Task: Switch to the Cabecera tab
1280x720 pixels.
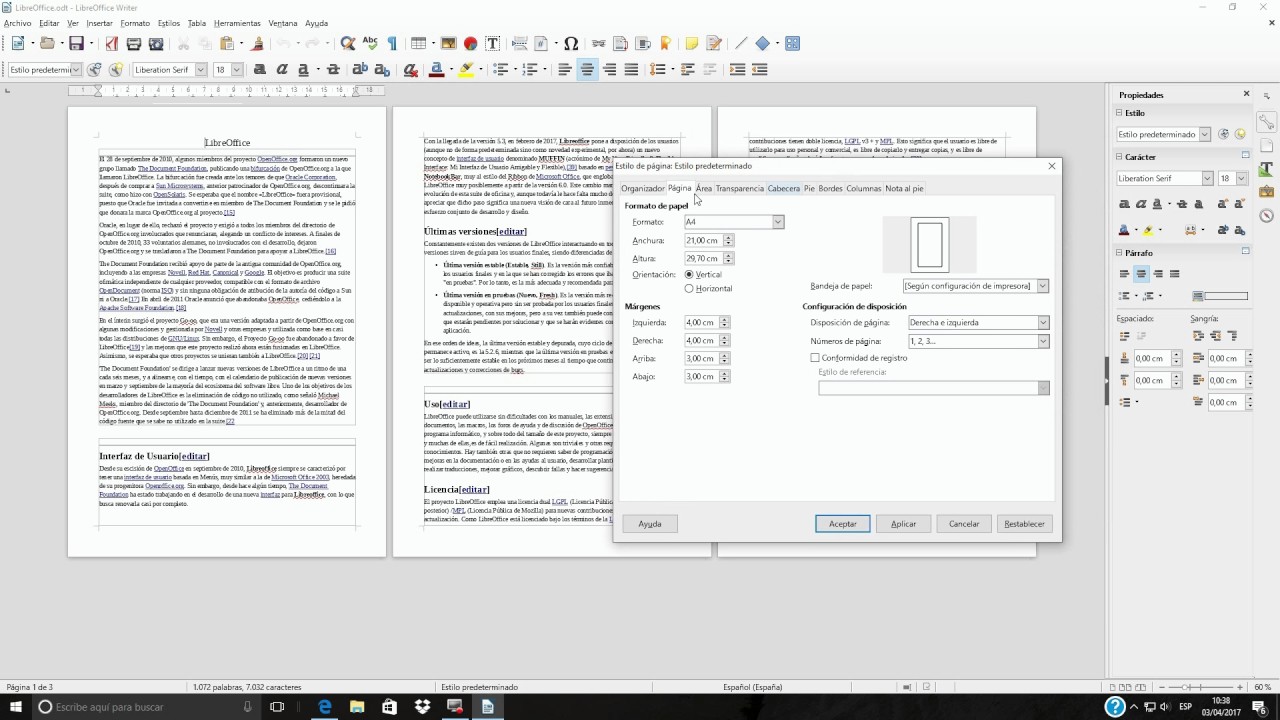Action: point(783,188)
